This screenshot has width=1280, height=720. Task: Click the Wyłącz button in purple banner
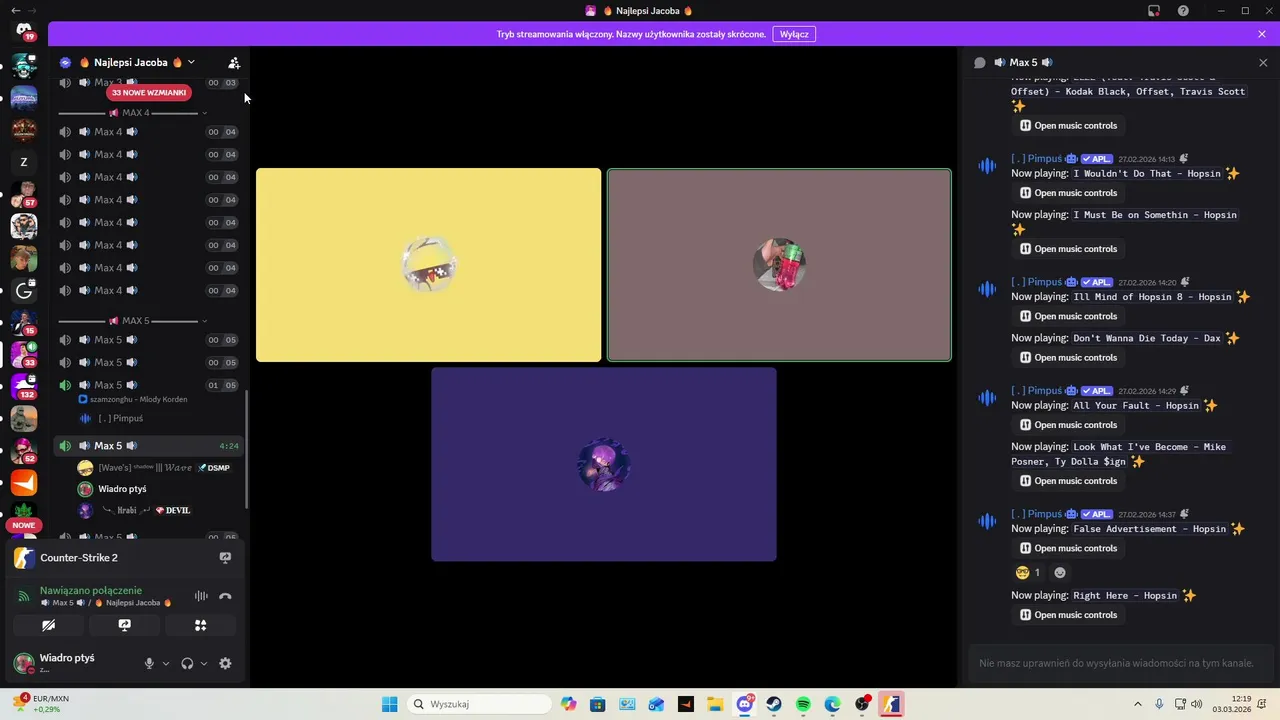pos(794,34)
